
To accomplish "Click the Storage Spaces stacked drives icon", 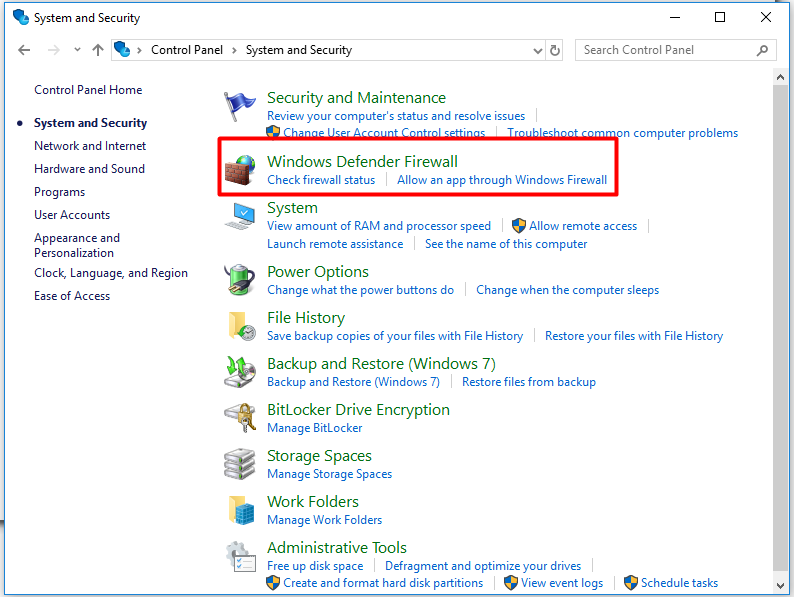I will coord(240,463).
